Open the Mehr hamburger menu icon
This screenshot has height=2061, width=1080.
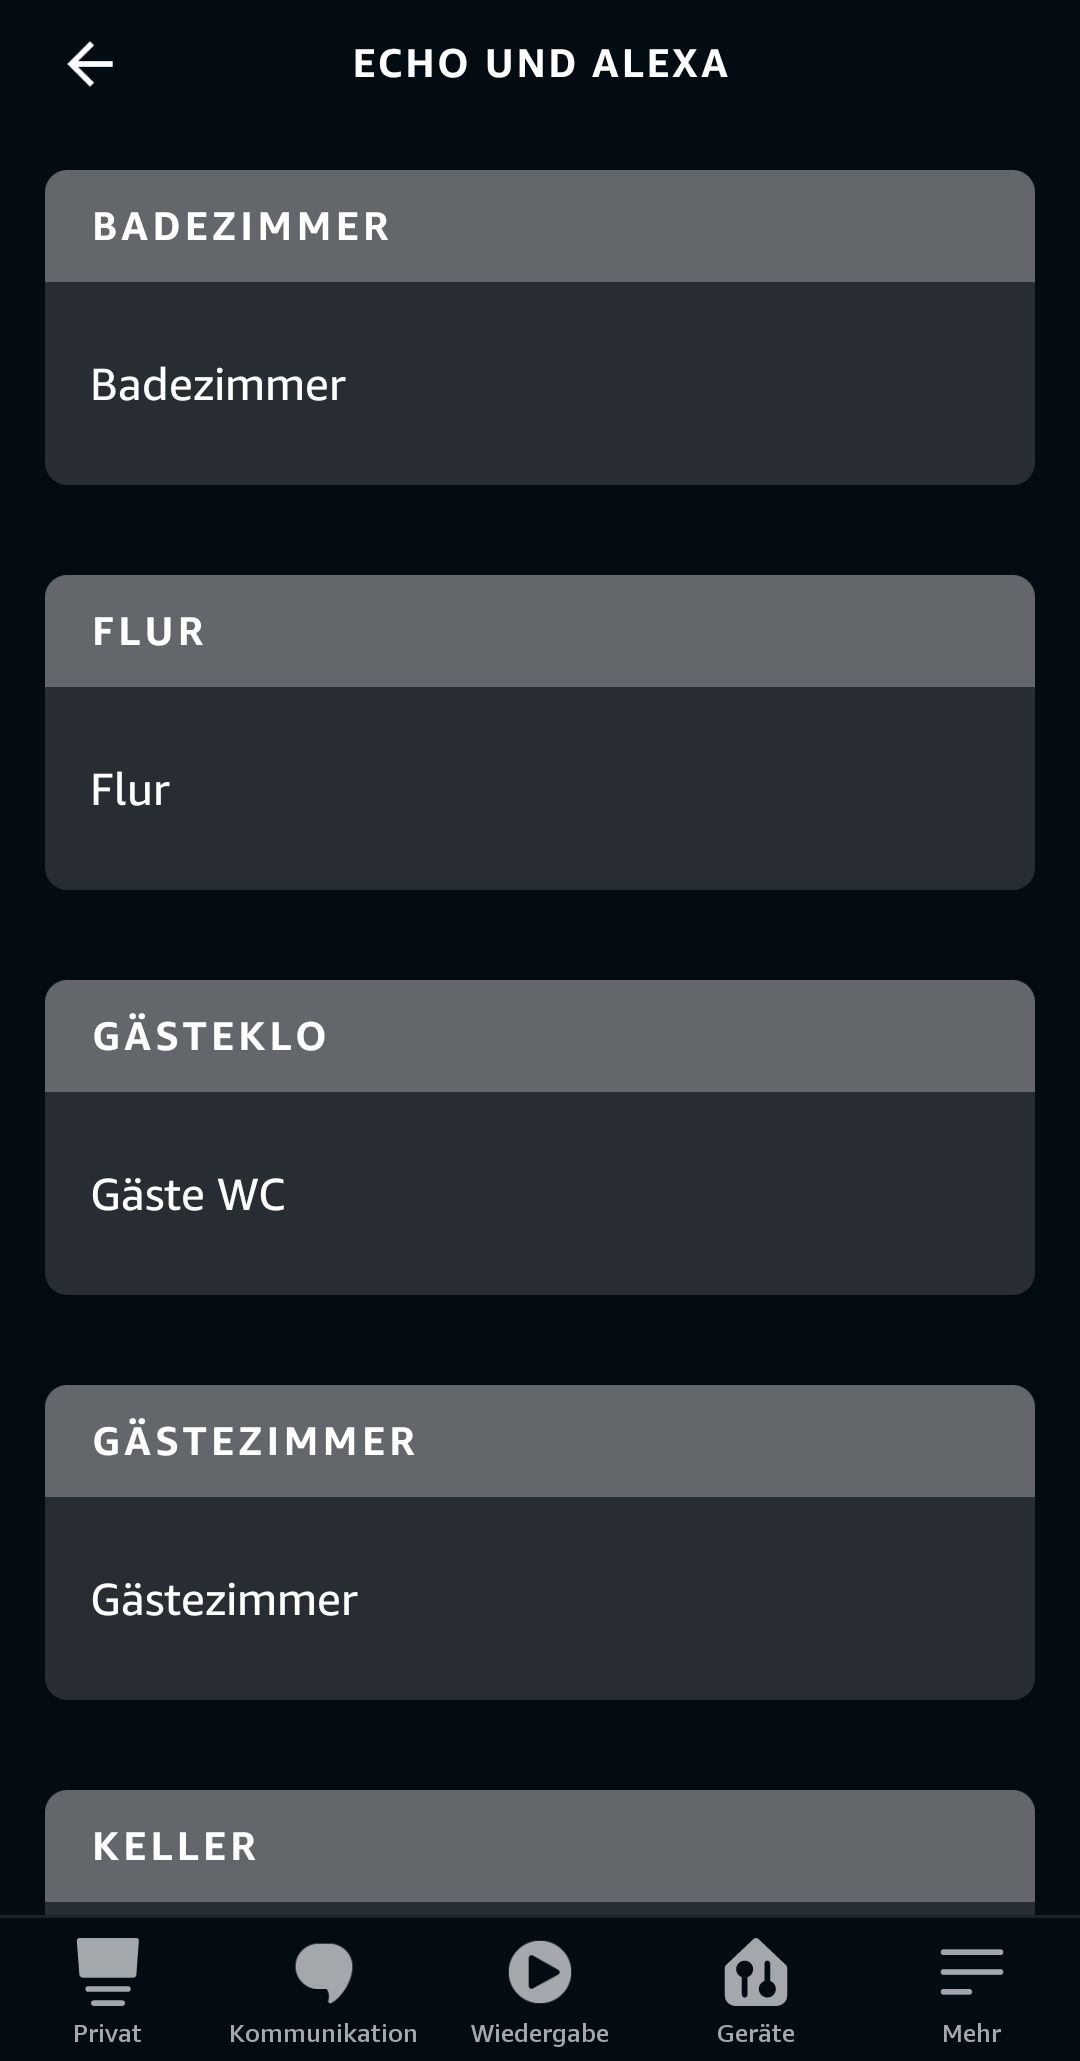[x=972, y=1971]
